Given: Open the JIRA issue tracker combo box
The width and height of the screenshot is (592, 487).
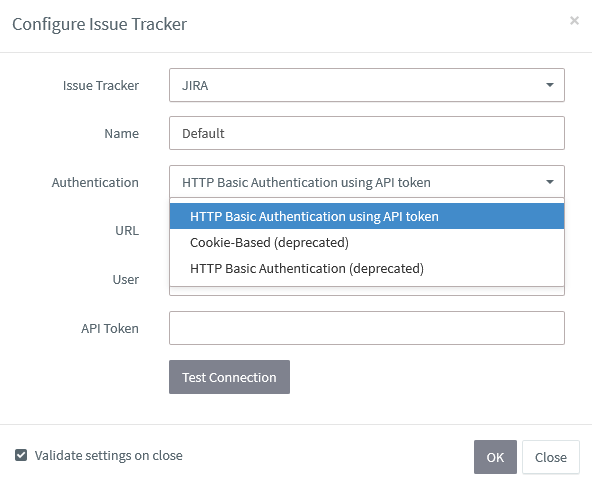Looking at the screenshot, I should tap(367, 85).
